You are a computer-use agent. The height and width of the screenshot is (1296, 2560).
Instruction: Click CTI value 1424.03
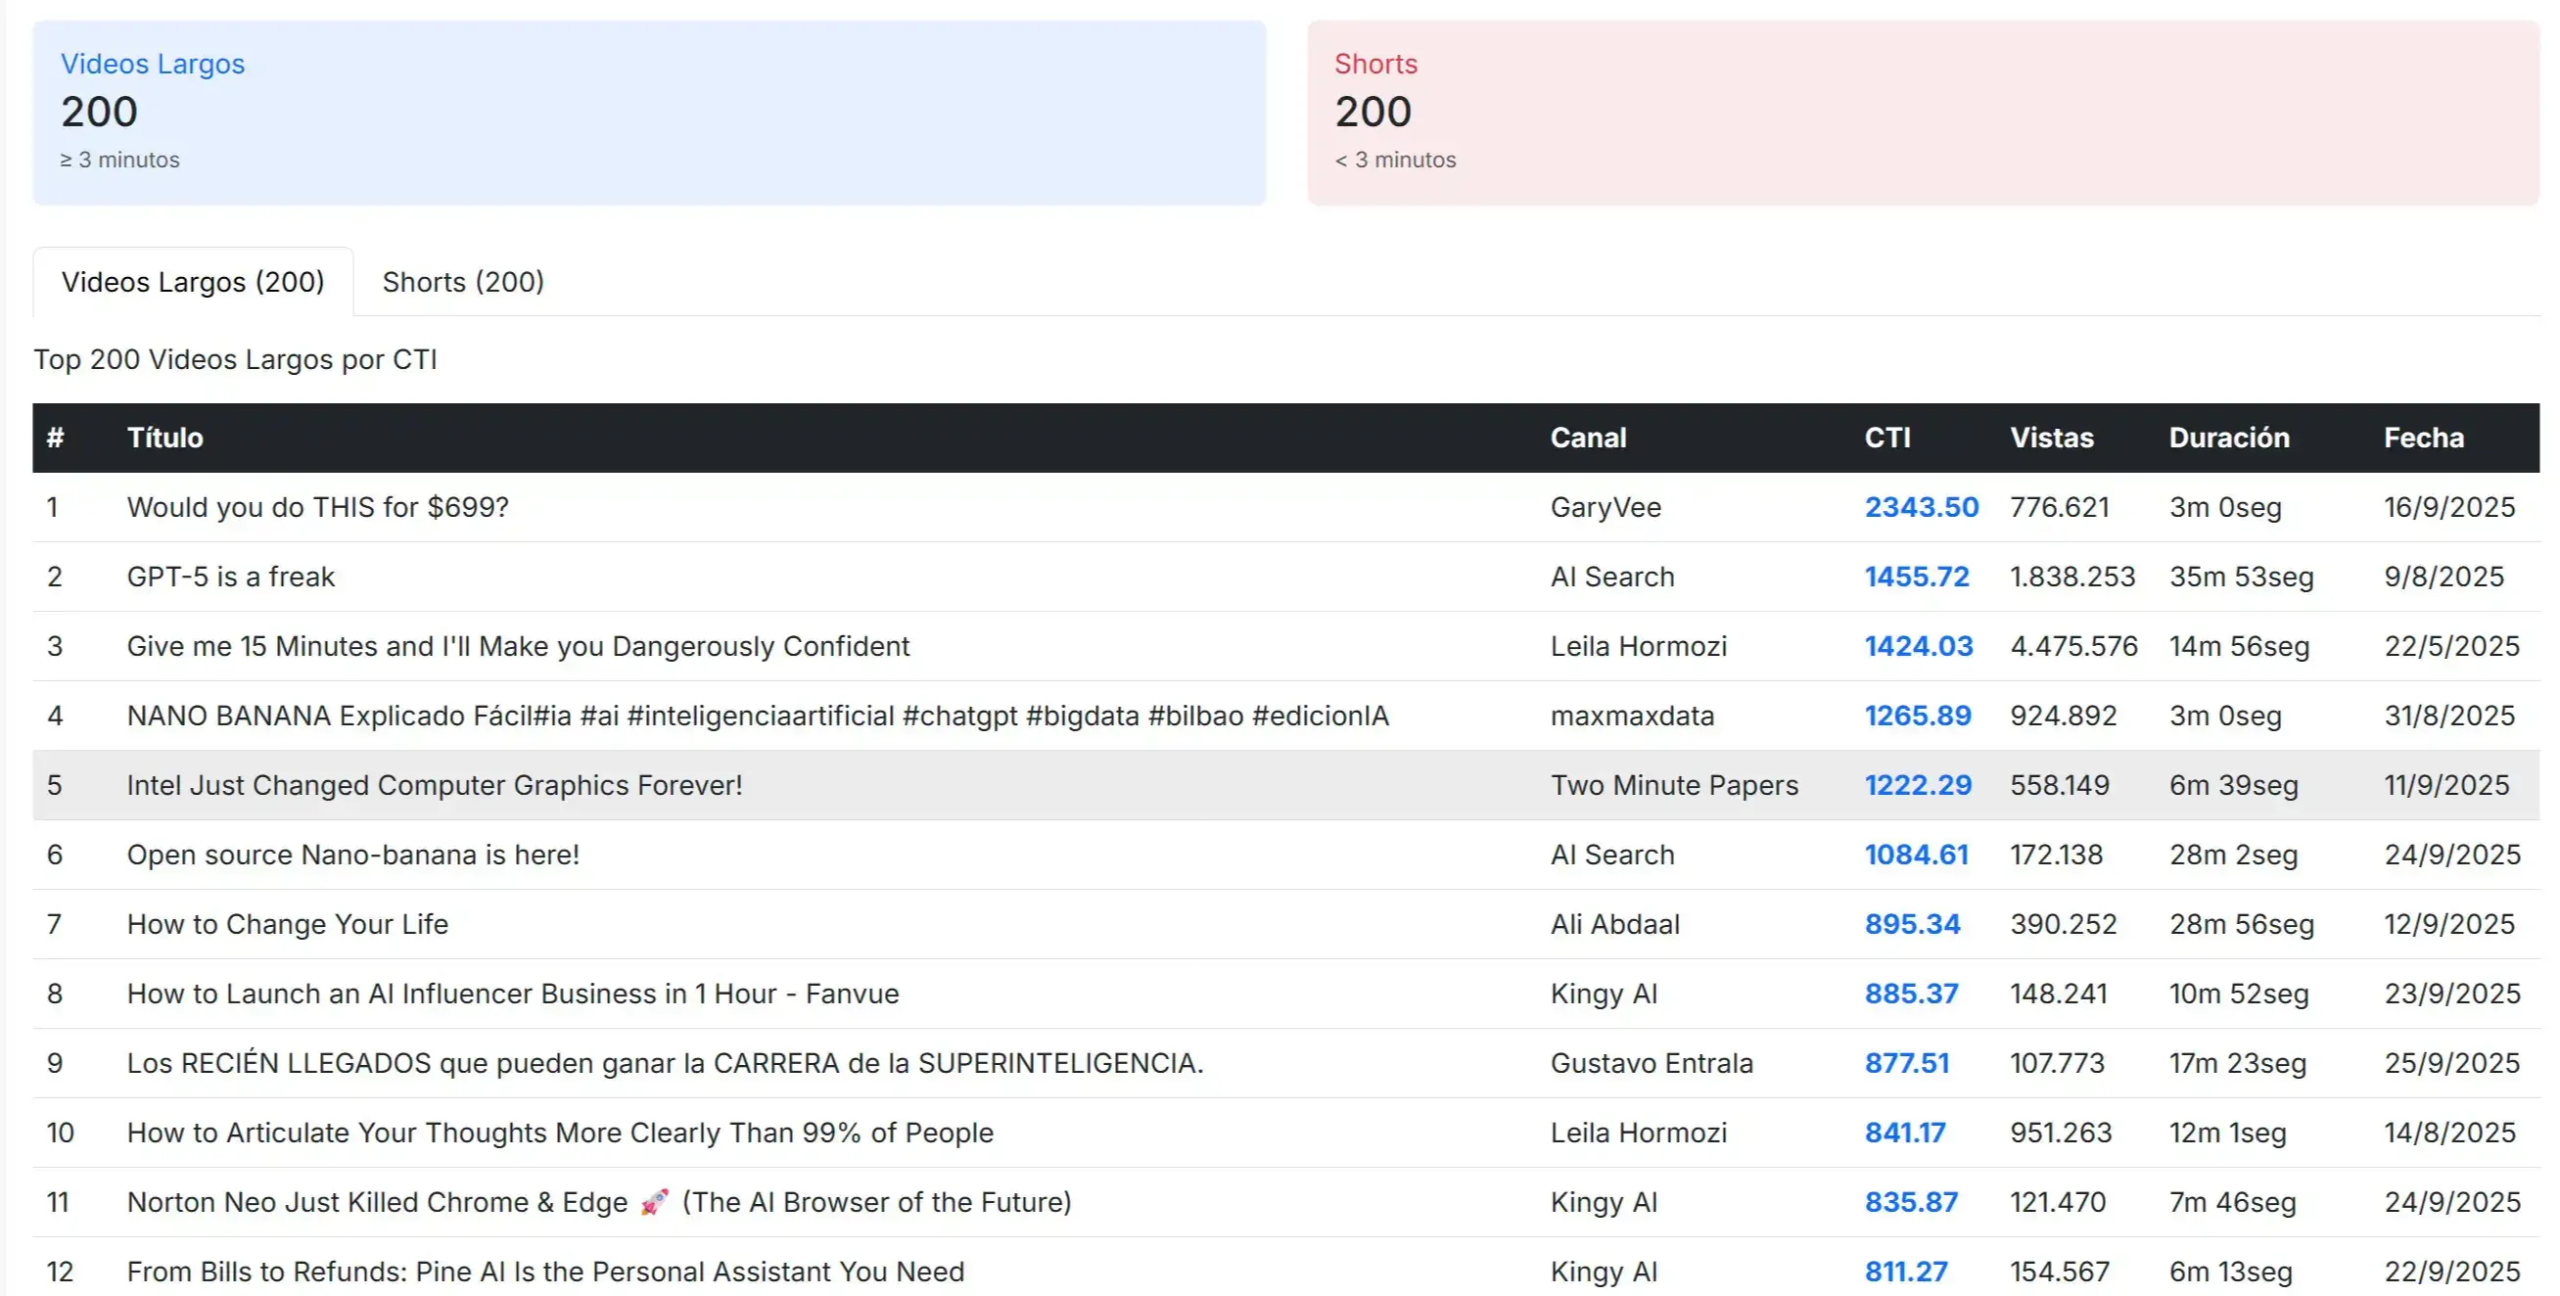[x=1918, y=646]
